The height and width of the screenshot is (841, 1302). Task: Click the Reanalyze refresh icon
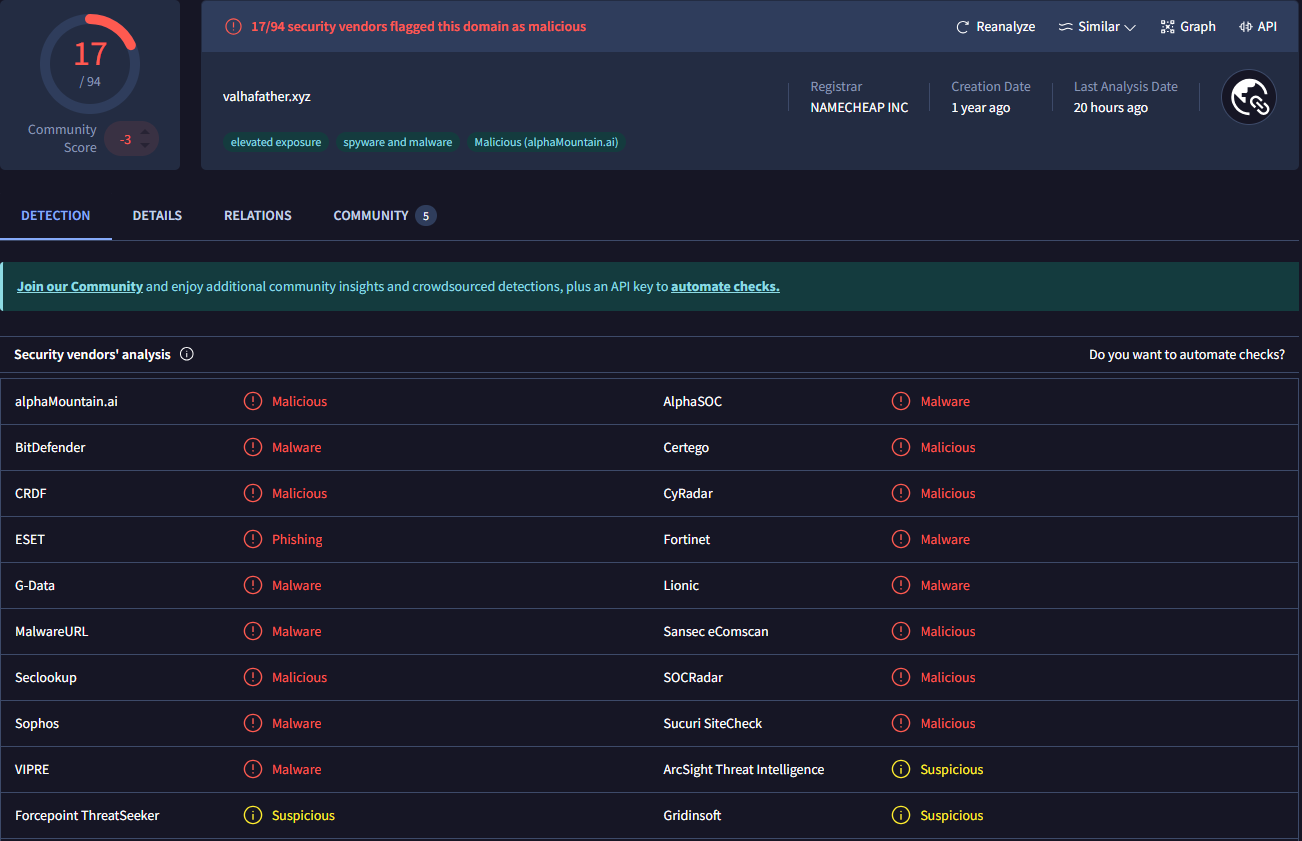(963, 27)
